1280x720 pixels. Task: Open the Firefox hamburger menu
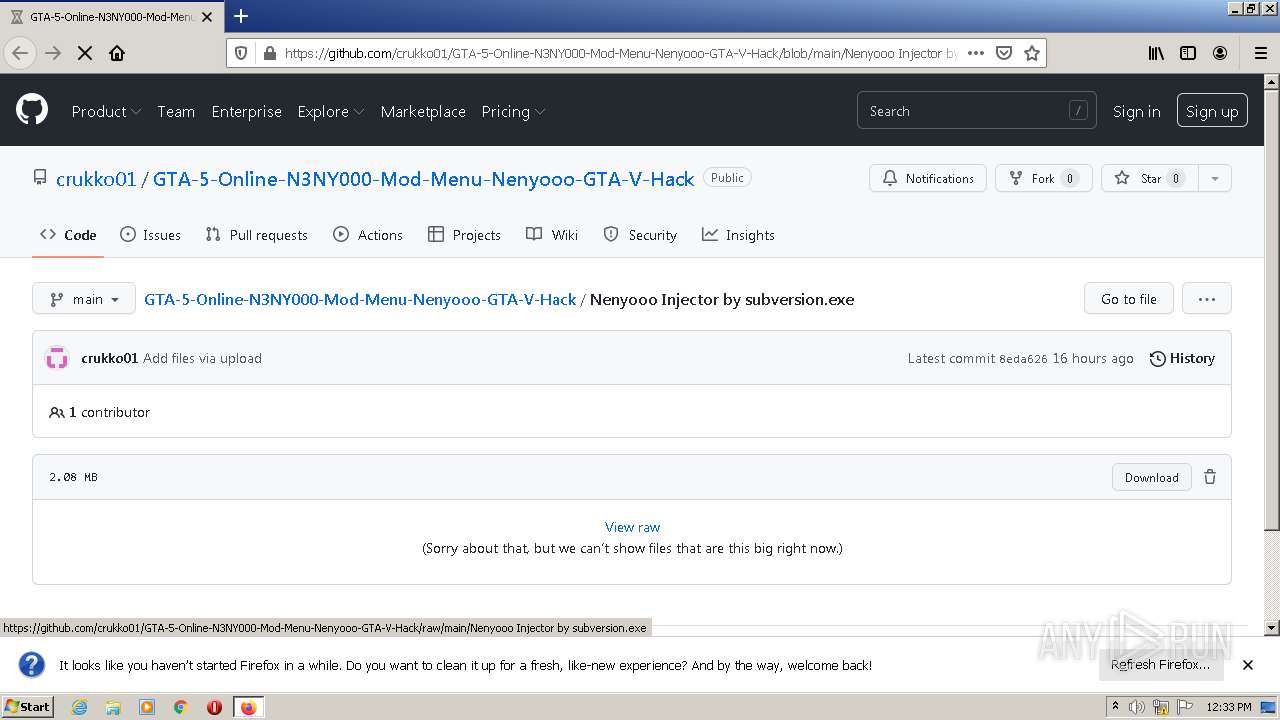pyautogui.click(x=1260, y=53)
